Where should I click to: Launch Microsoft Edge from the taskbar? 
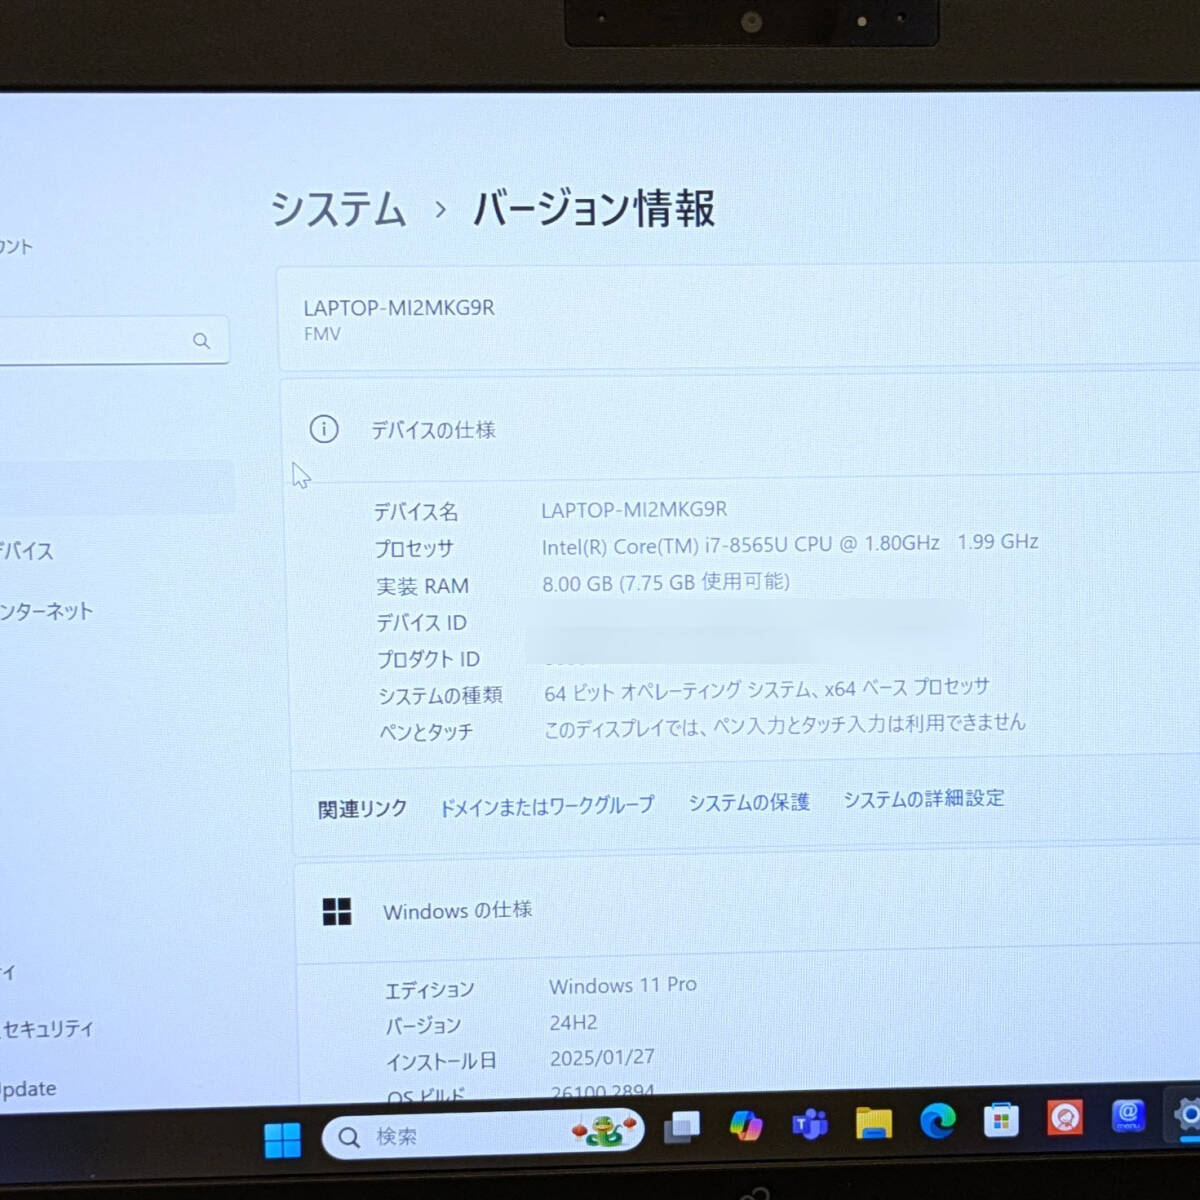(938, 1121)
